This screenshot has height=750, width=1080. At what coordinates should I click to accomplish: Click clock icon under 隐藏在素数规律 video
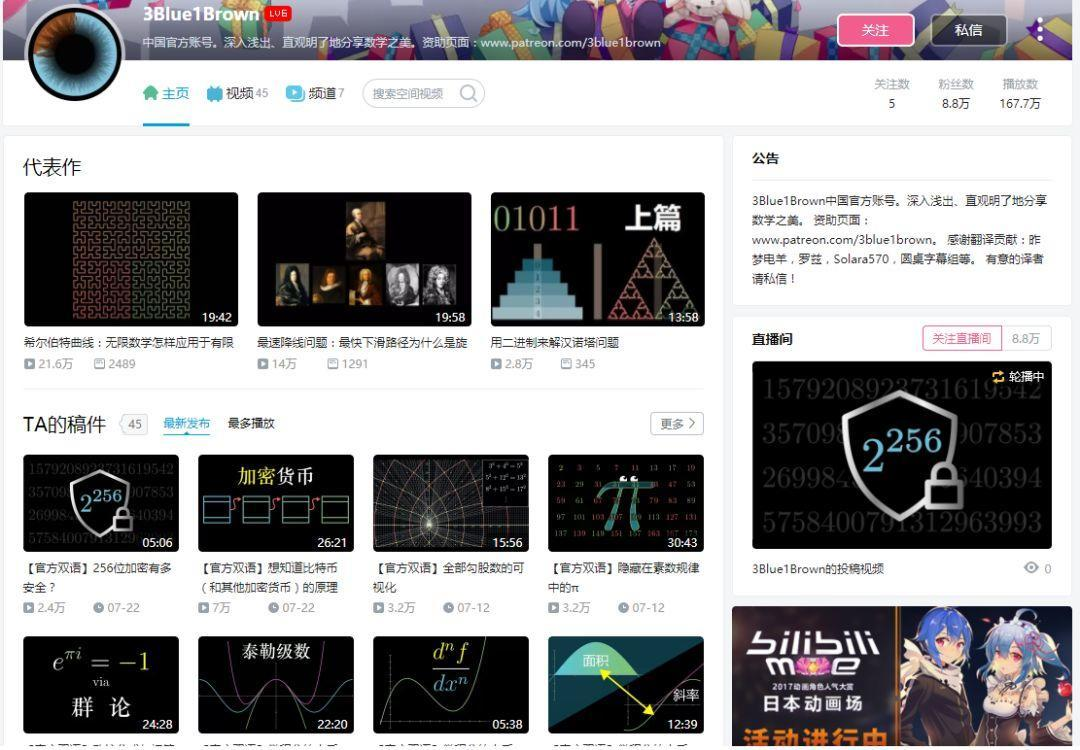(x=623, y=607)
